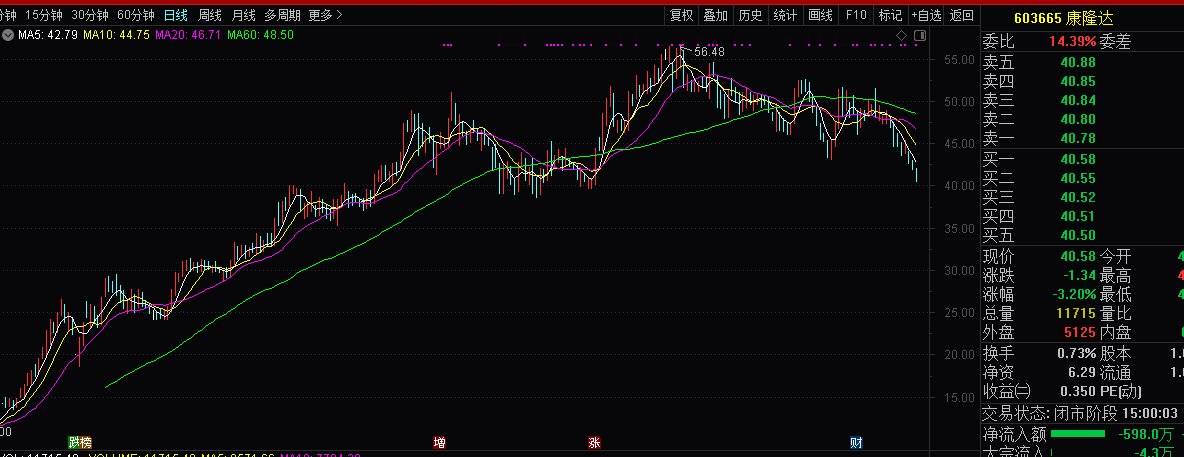Click the 叠加 overlay button
Screen dimensions: 1184x457
click(x=715, y=15)
